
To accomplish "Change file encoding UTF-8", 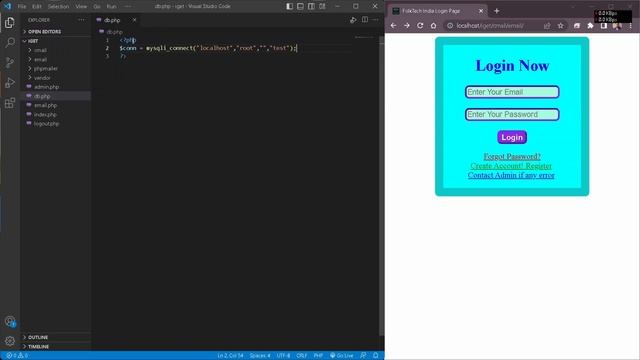I will pos(283,356).
